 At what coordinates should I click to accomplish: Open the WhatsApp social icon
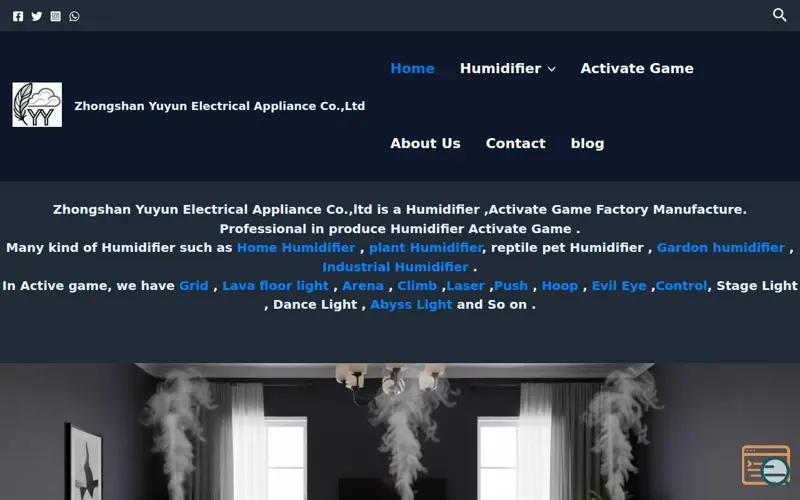74,16
